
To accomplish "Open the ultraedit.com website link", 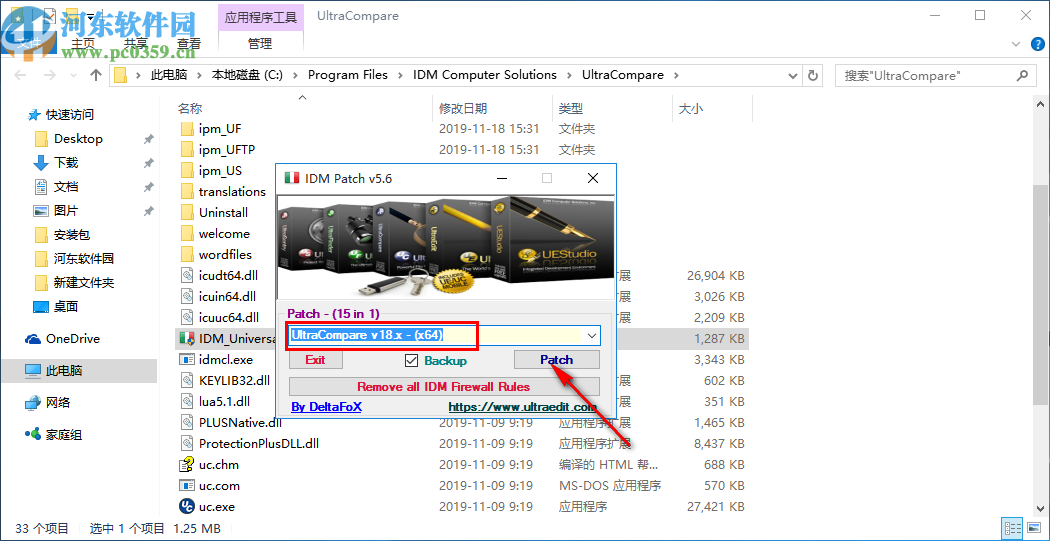I will pos(522,406).
